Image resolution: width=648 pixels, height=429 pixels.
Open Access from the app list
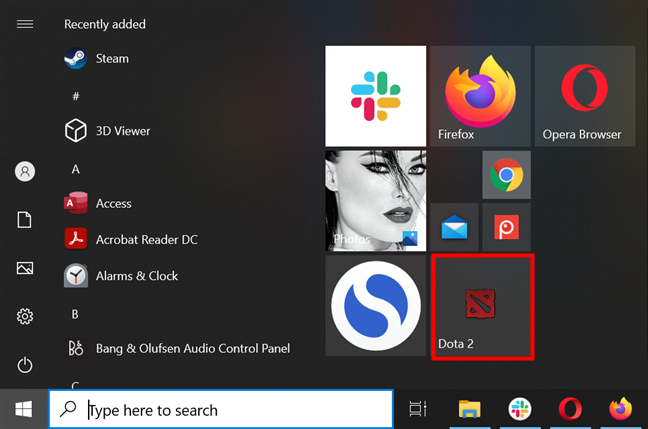pyautogui.click(x=98, y=203)
